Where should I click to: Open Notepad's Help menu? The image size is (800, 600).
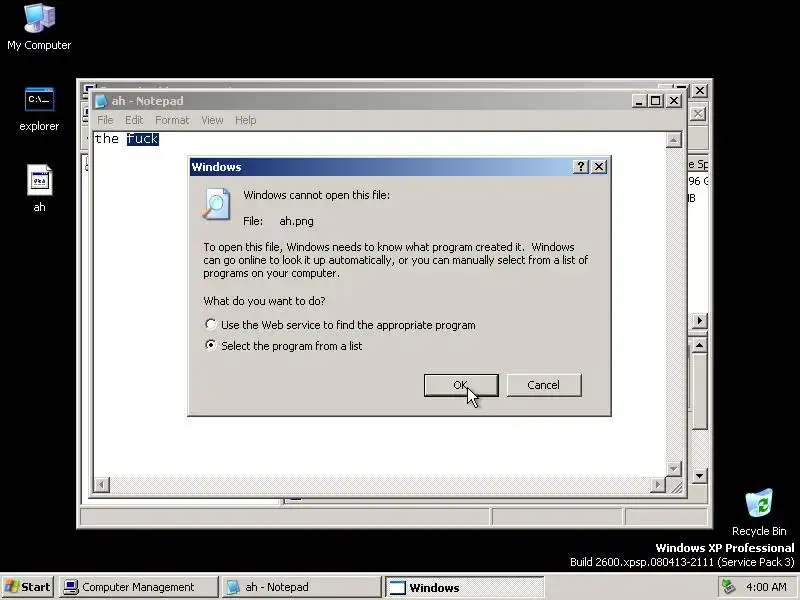tap(245, 120)
